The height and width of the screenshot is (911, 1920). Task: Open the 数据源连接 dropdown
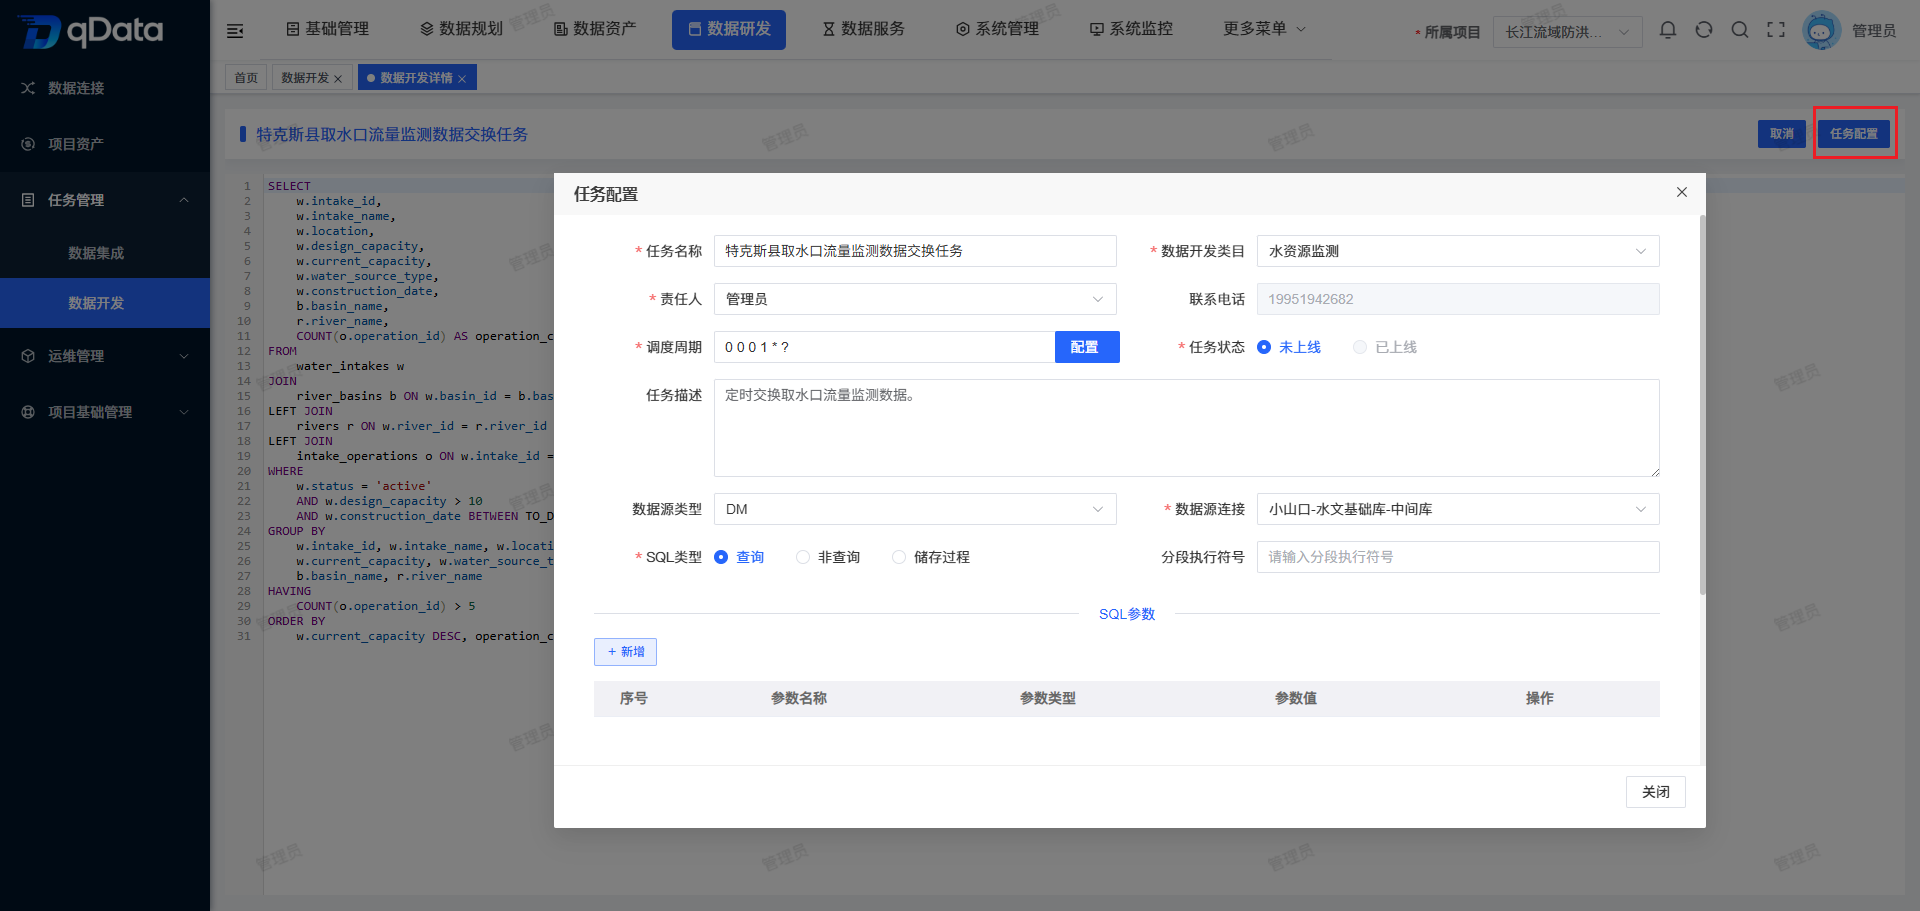(1458, 509)
